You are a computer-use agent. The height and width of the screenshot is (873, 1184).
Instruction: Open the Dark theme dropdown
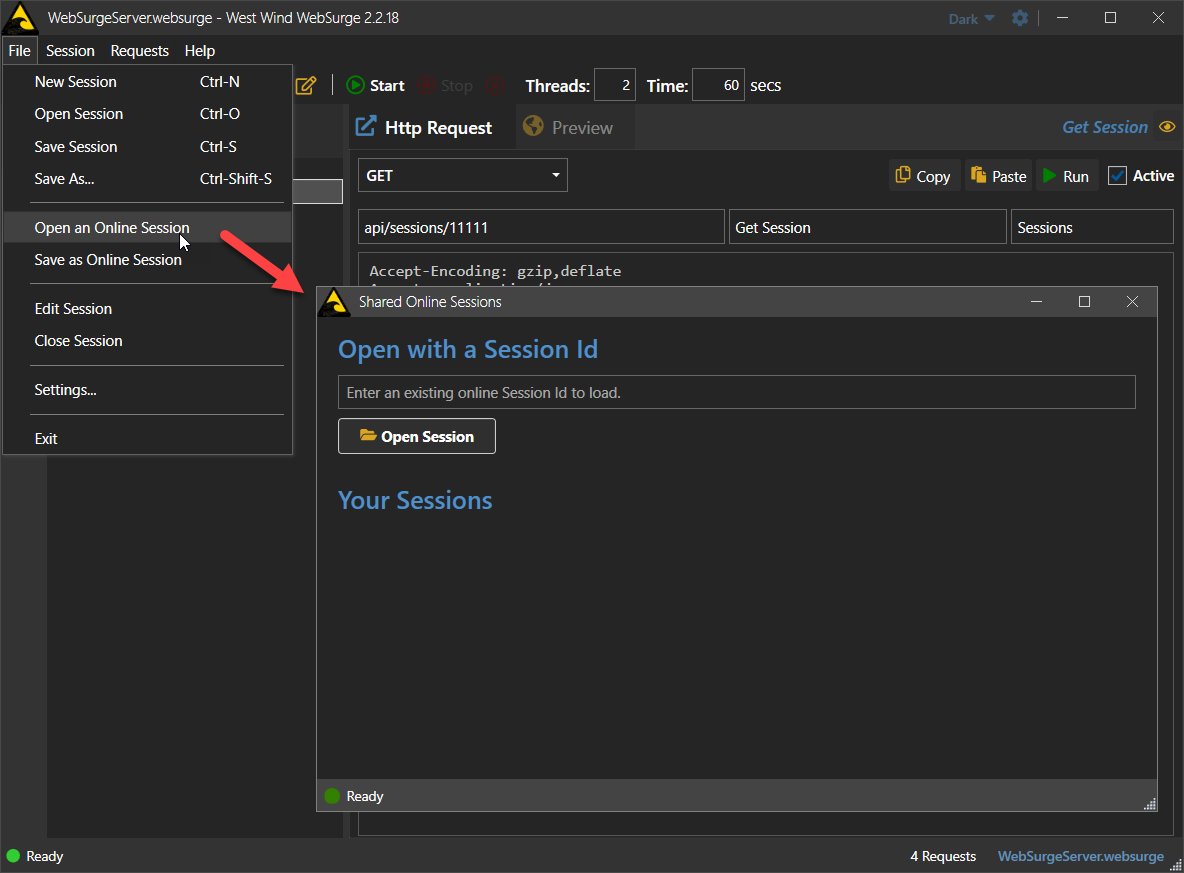coord(971,19)
